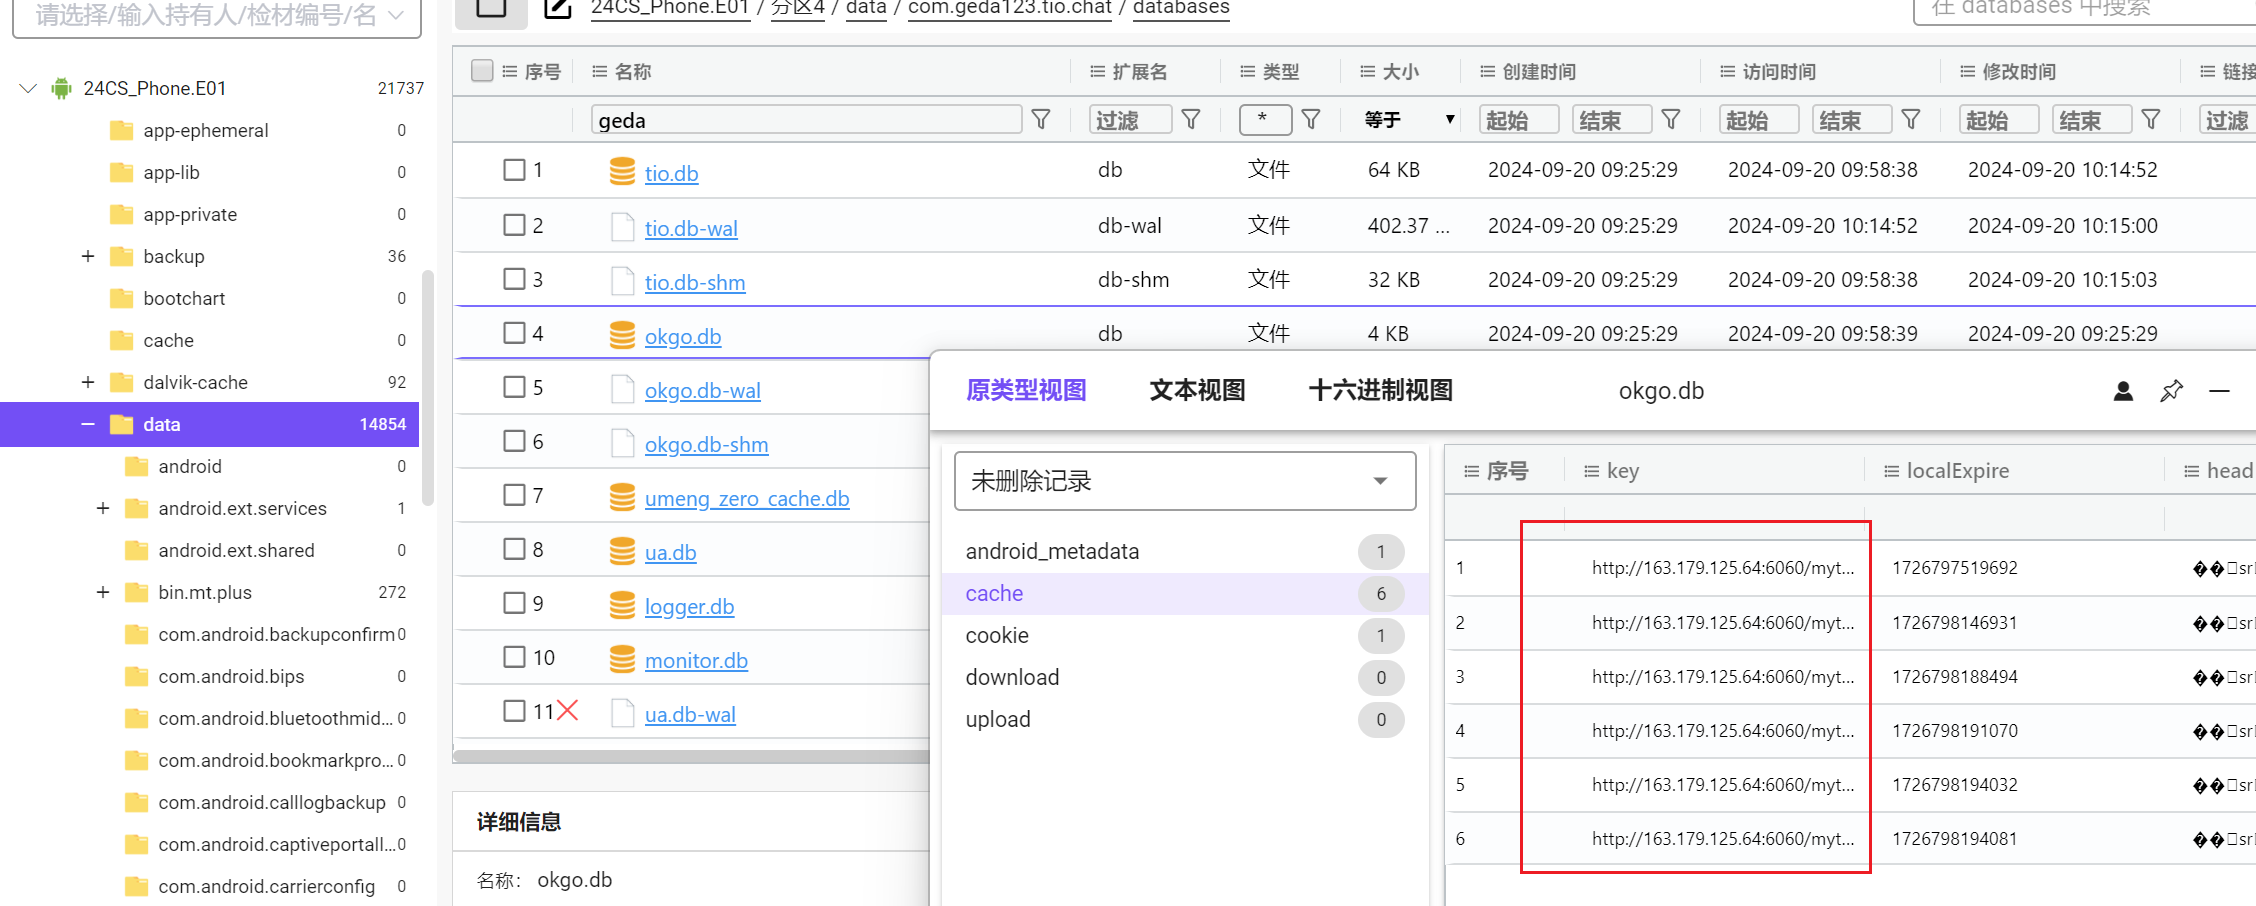This screenshot has height=906, width=2256.
Task: Click the file icon beside tio.db-wal
Action: (x=622, y=227)
